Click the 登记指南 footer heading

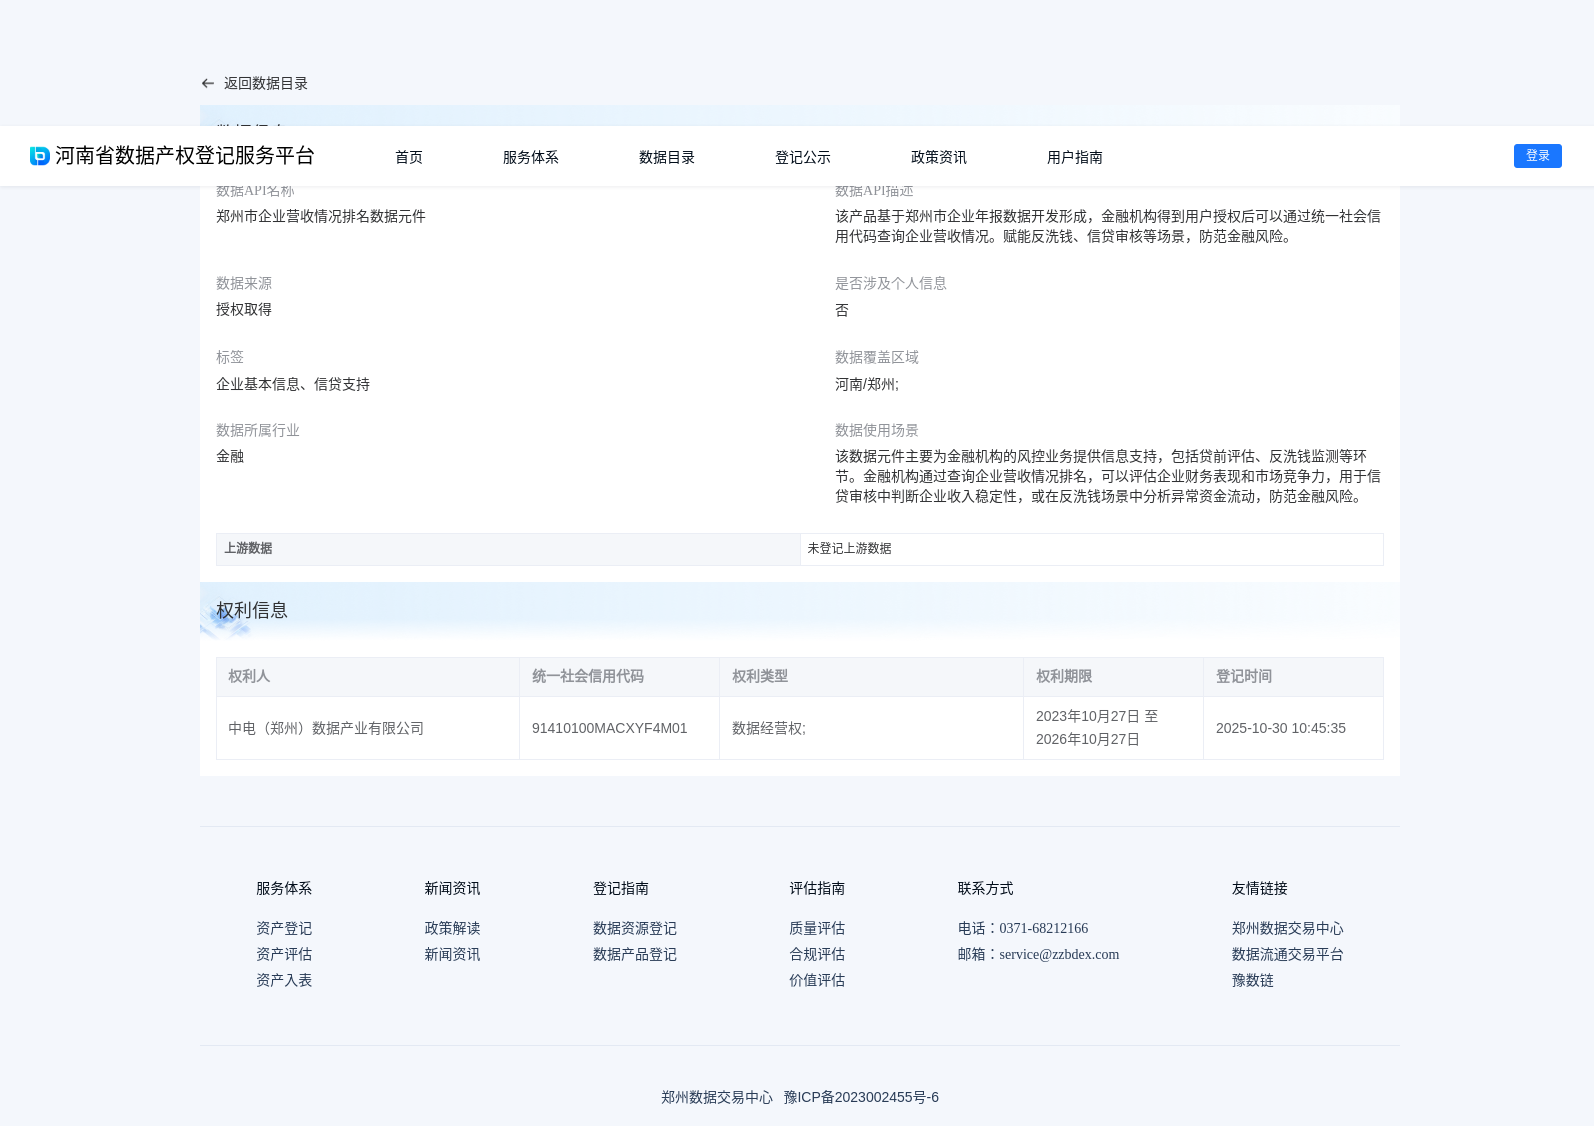(x=621, y=889)
